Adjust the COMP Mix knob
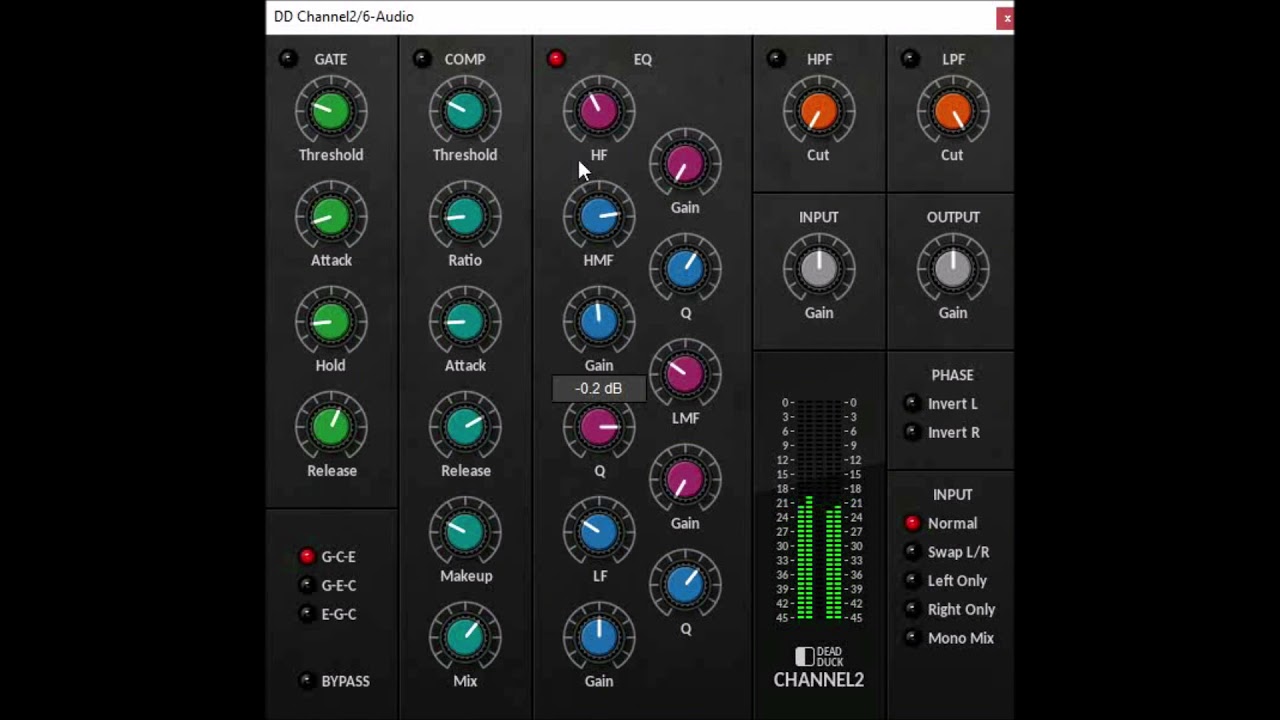Image resolution: width=1280 pixels, height=720 pixels. pyautogui.click(x=465, y=637)
